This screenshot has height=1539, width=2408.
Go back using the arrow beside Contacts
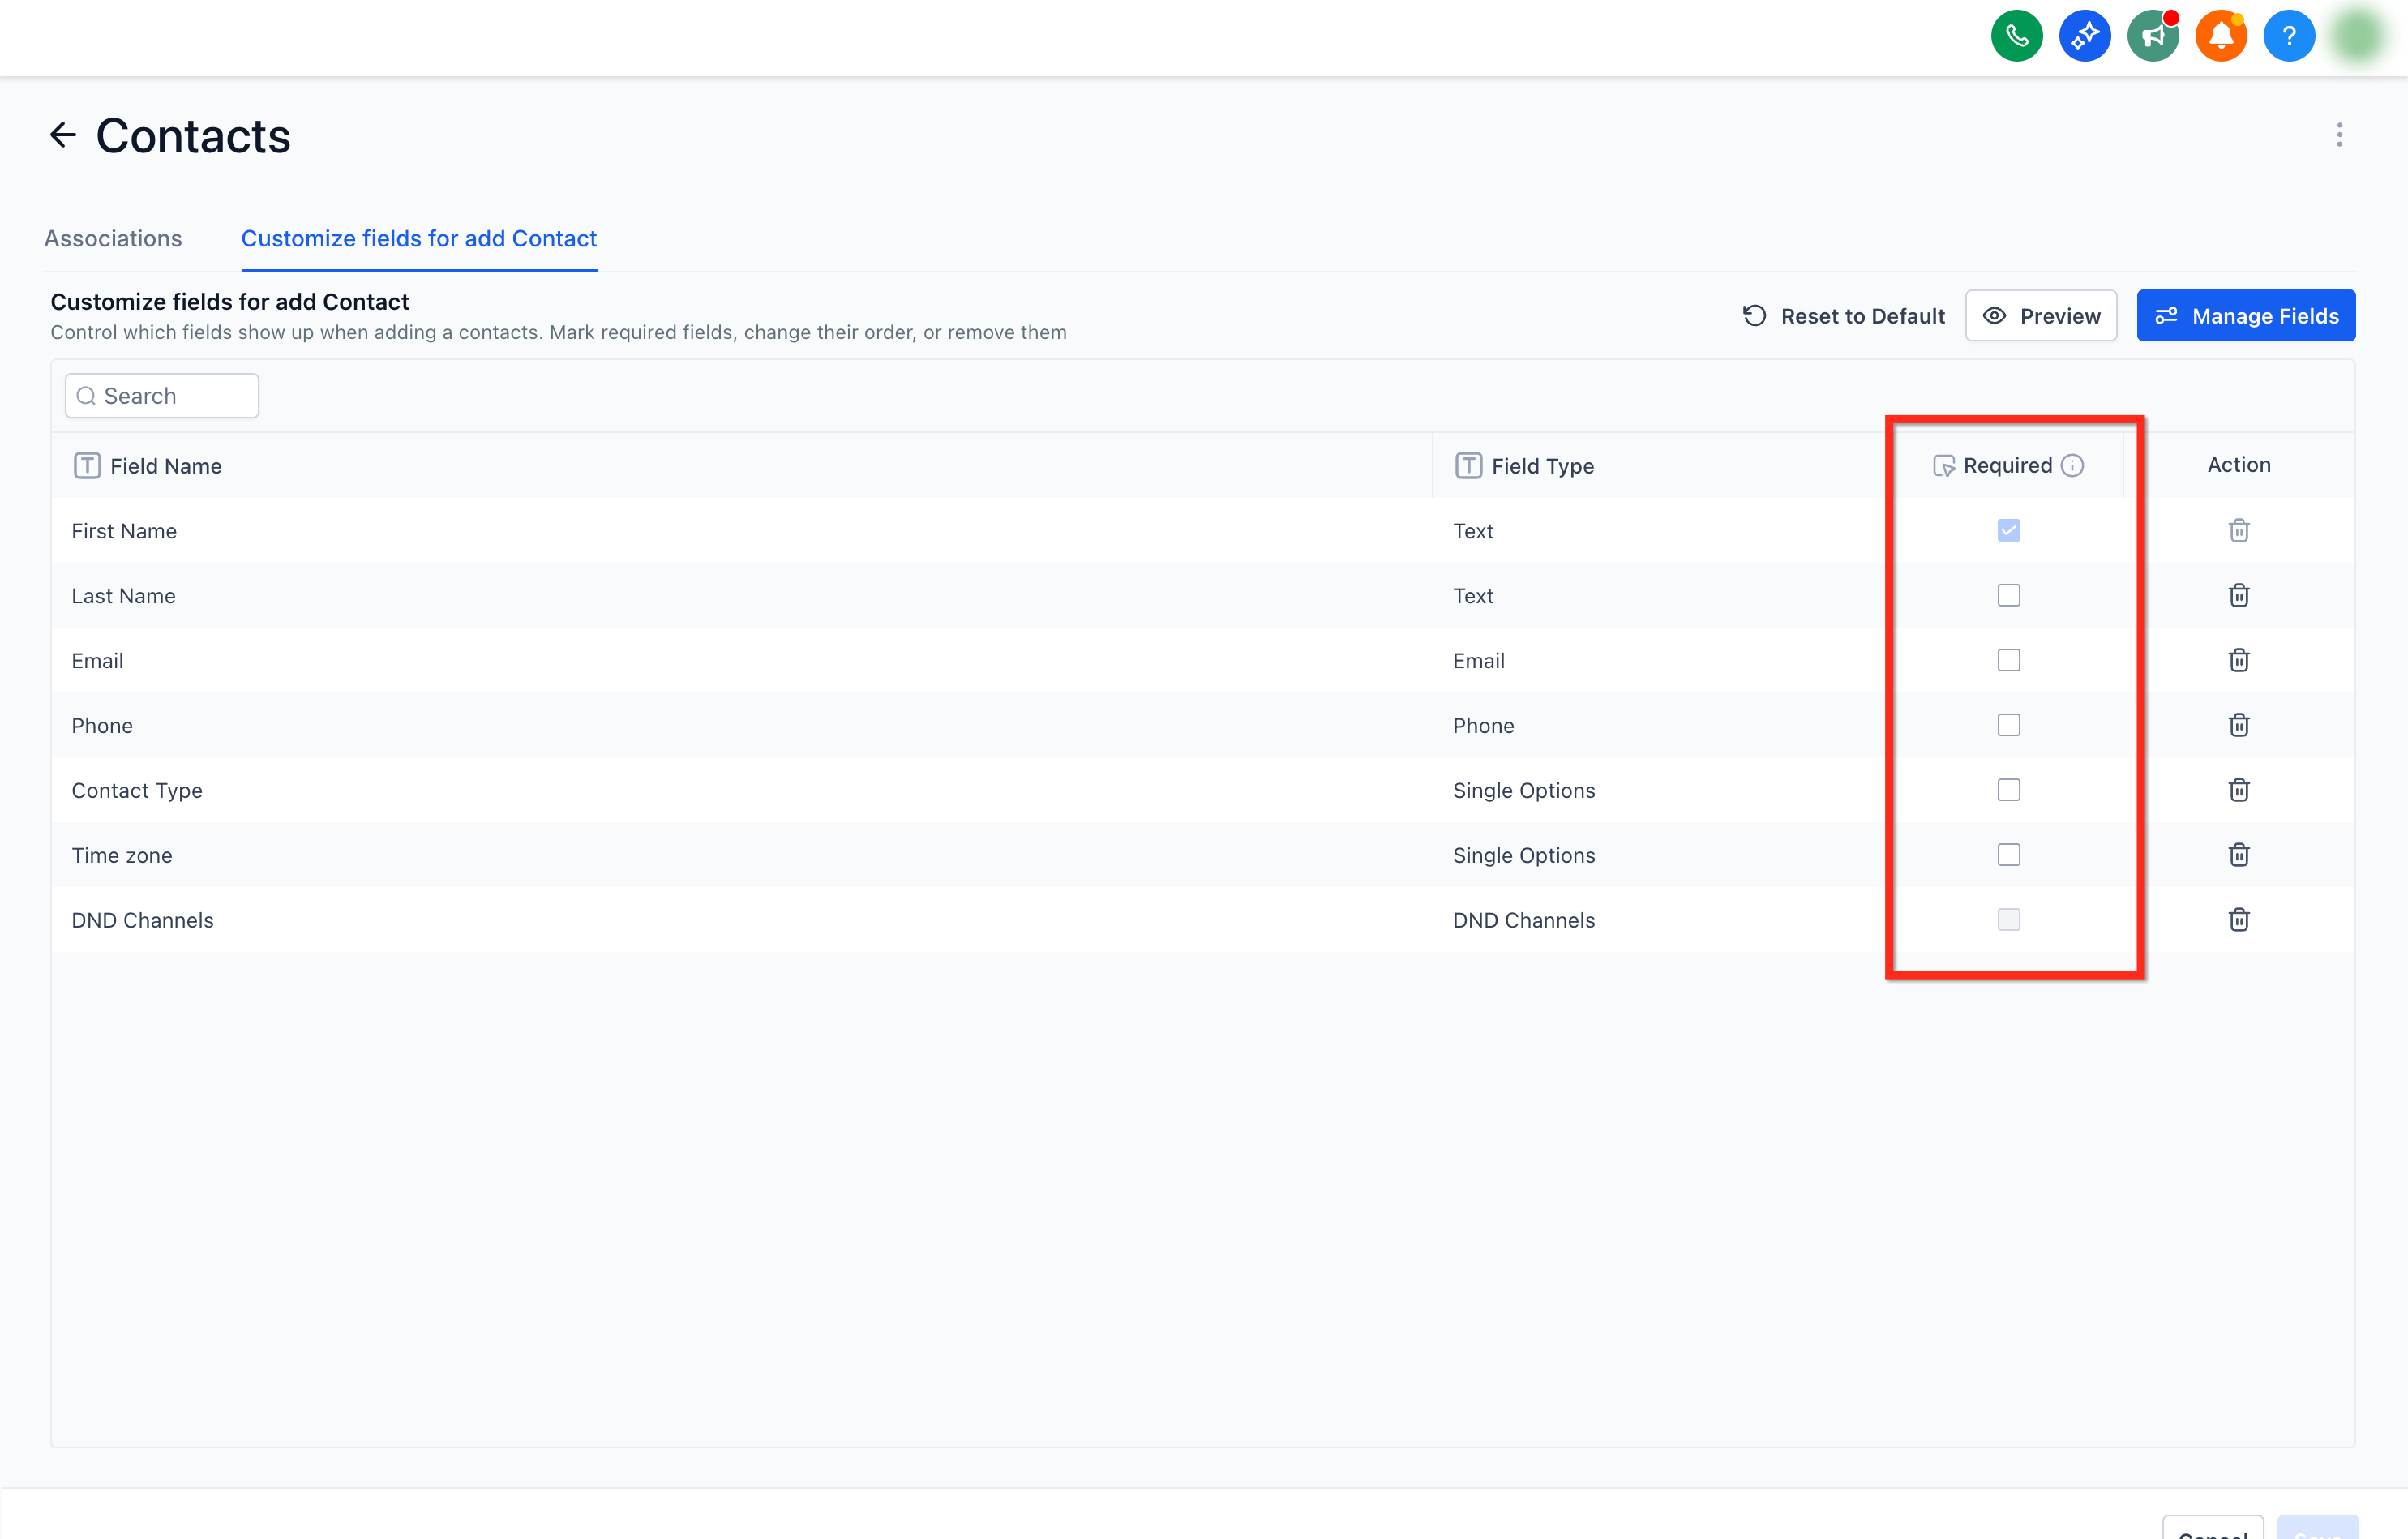[x=63, y=135]
